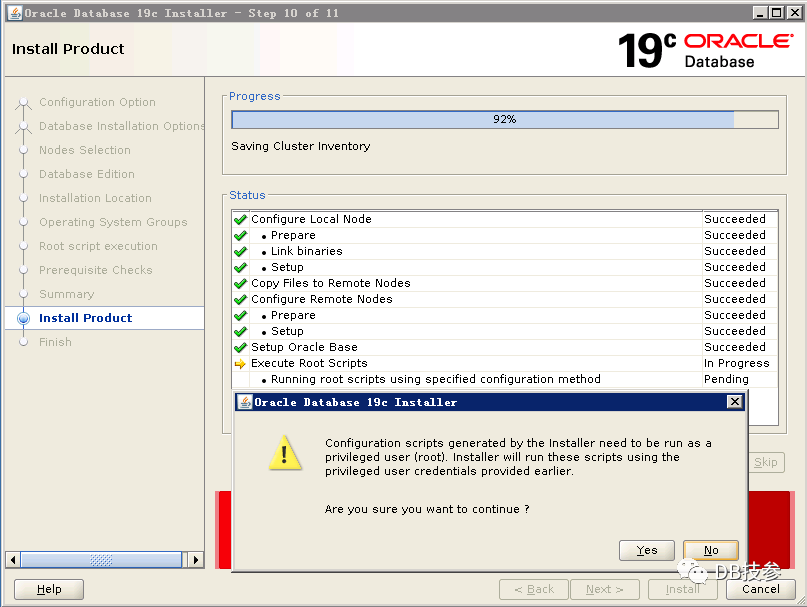Minimize the installer window
The image size is (807, 607).
coord(760,13)
